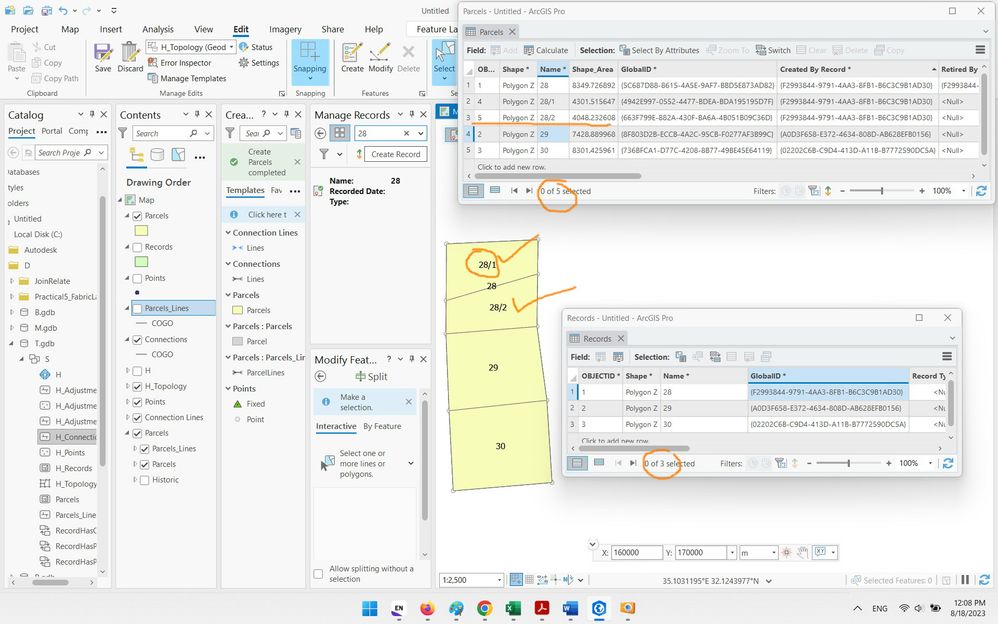Open Excel from the taskbar
The image size is (998, 624).
point(513,609)
